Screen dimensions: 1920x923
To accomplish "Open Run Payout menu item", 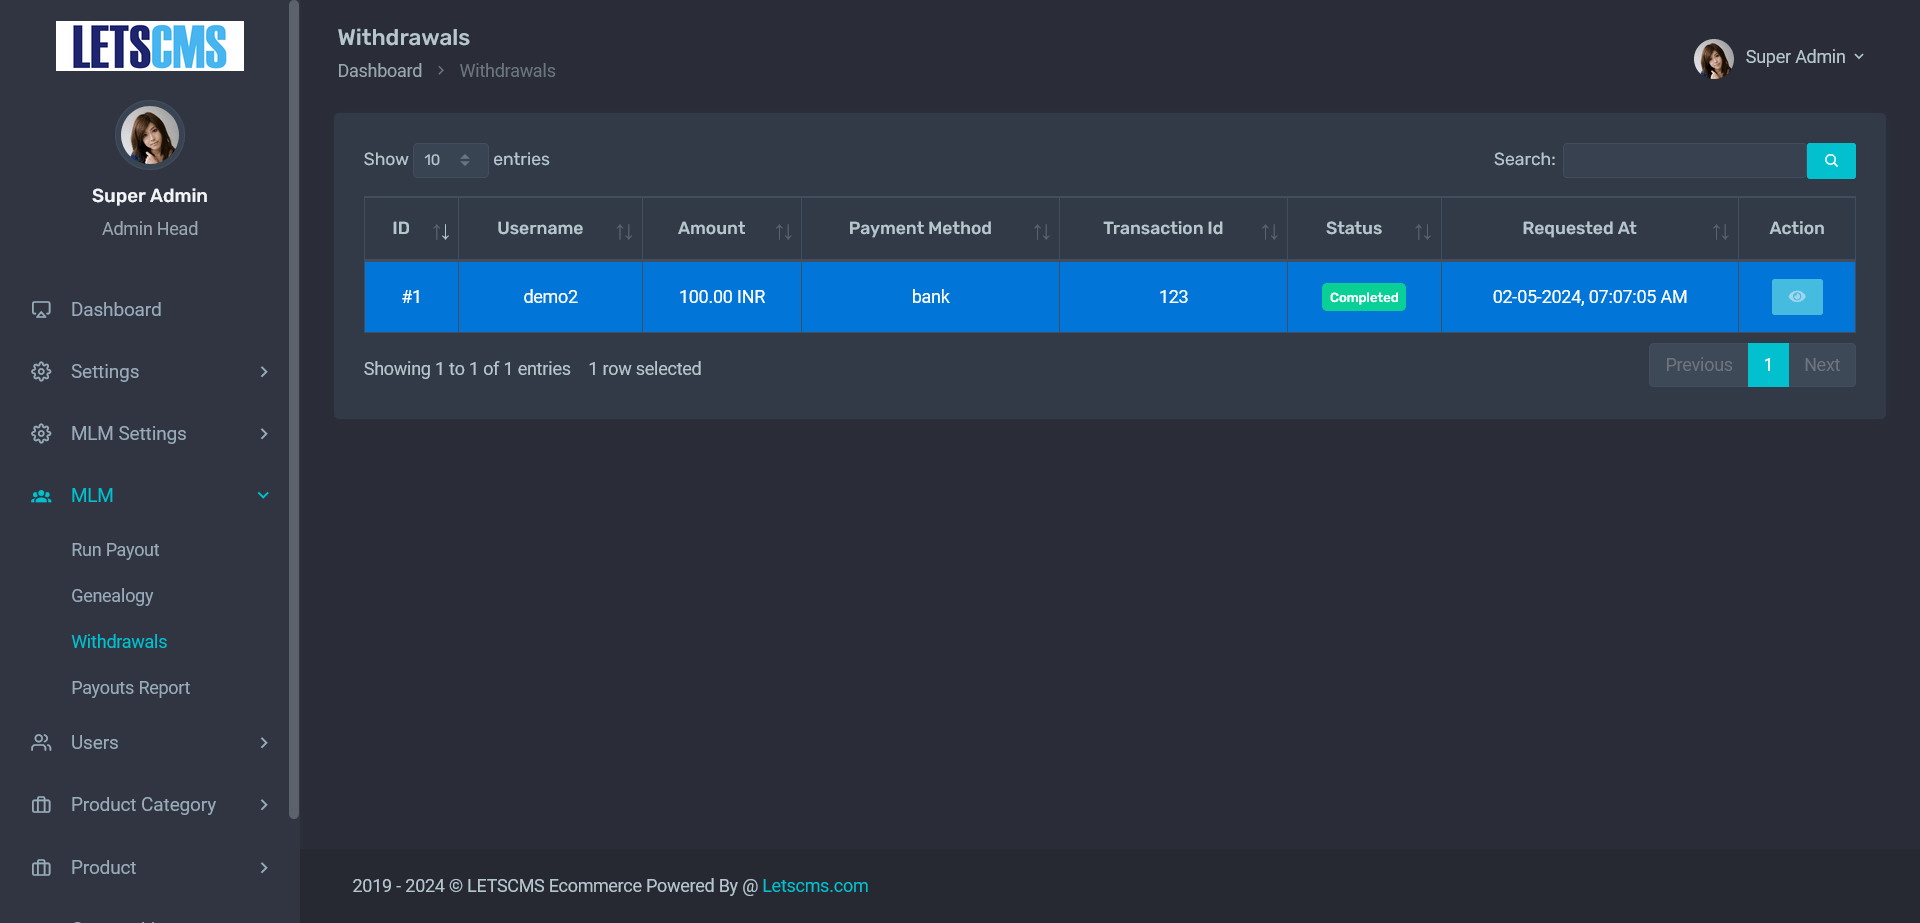I will click(x=115, y=550).
